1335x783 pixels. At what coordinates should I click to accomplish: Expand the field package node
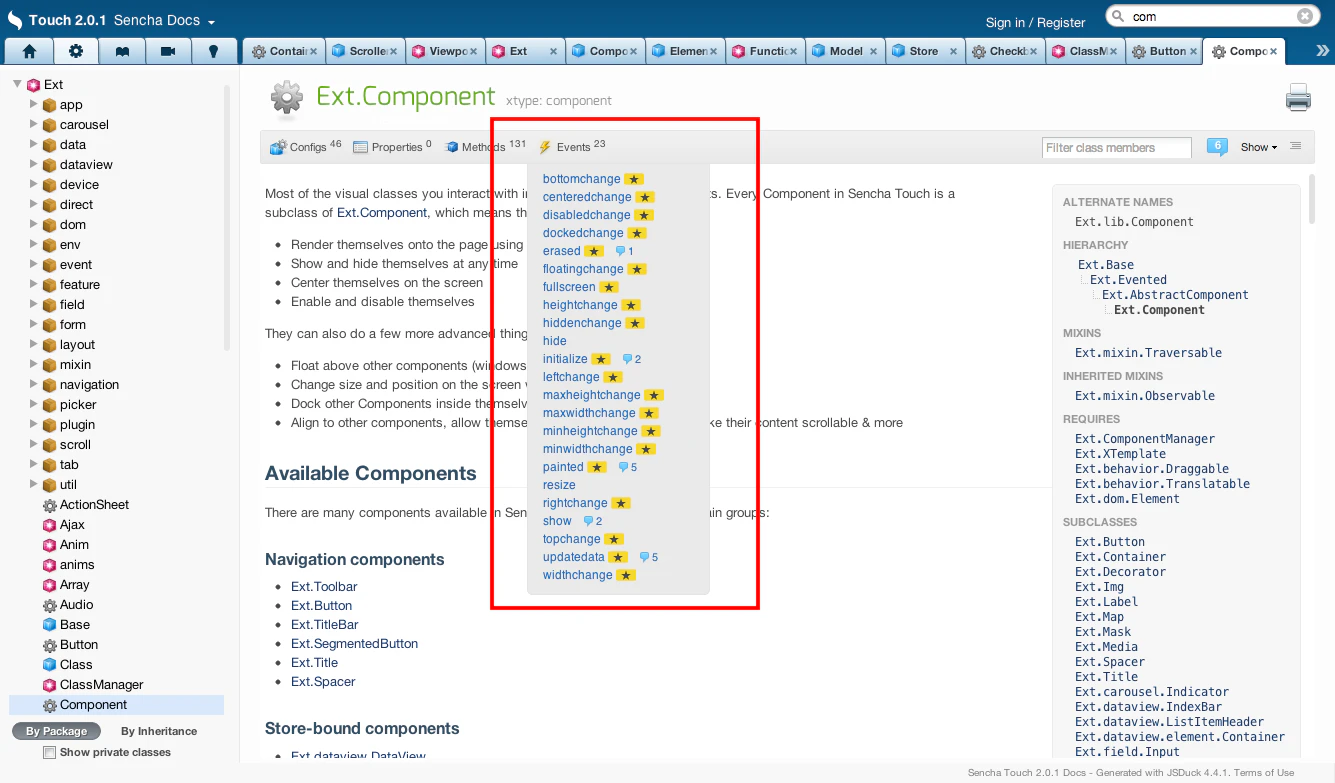point(33,304)
